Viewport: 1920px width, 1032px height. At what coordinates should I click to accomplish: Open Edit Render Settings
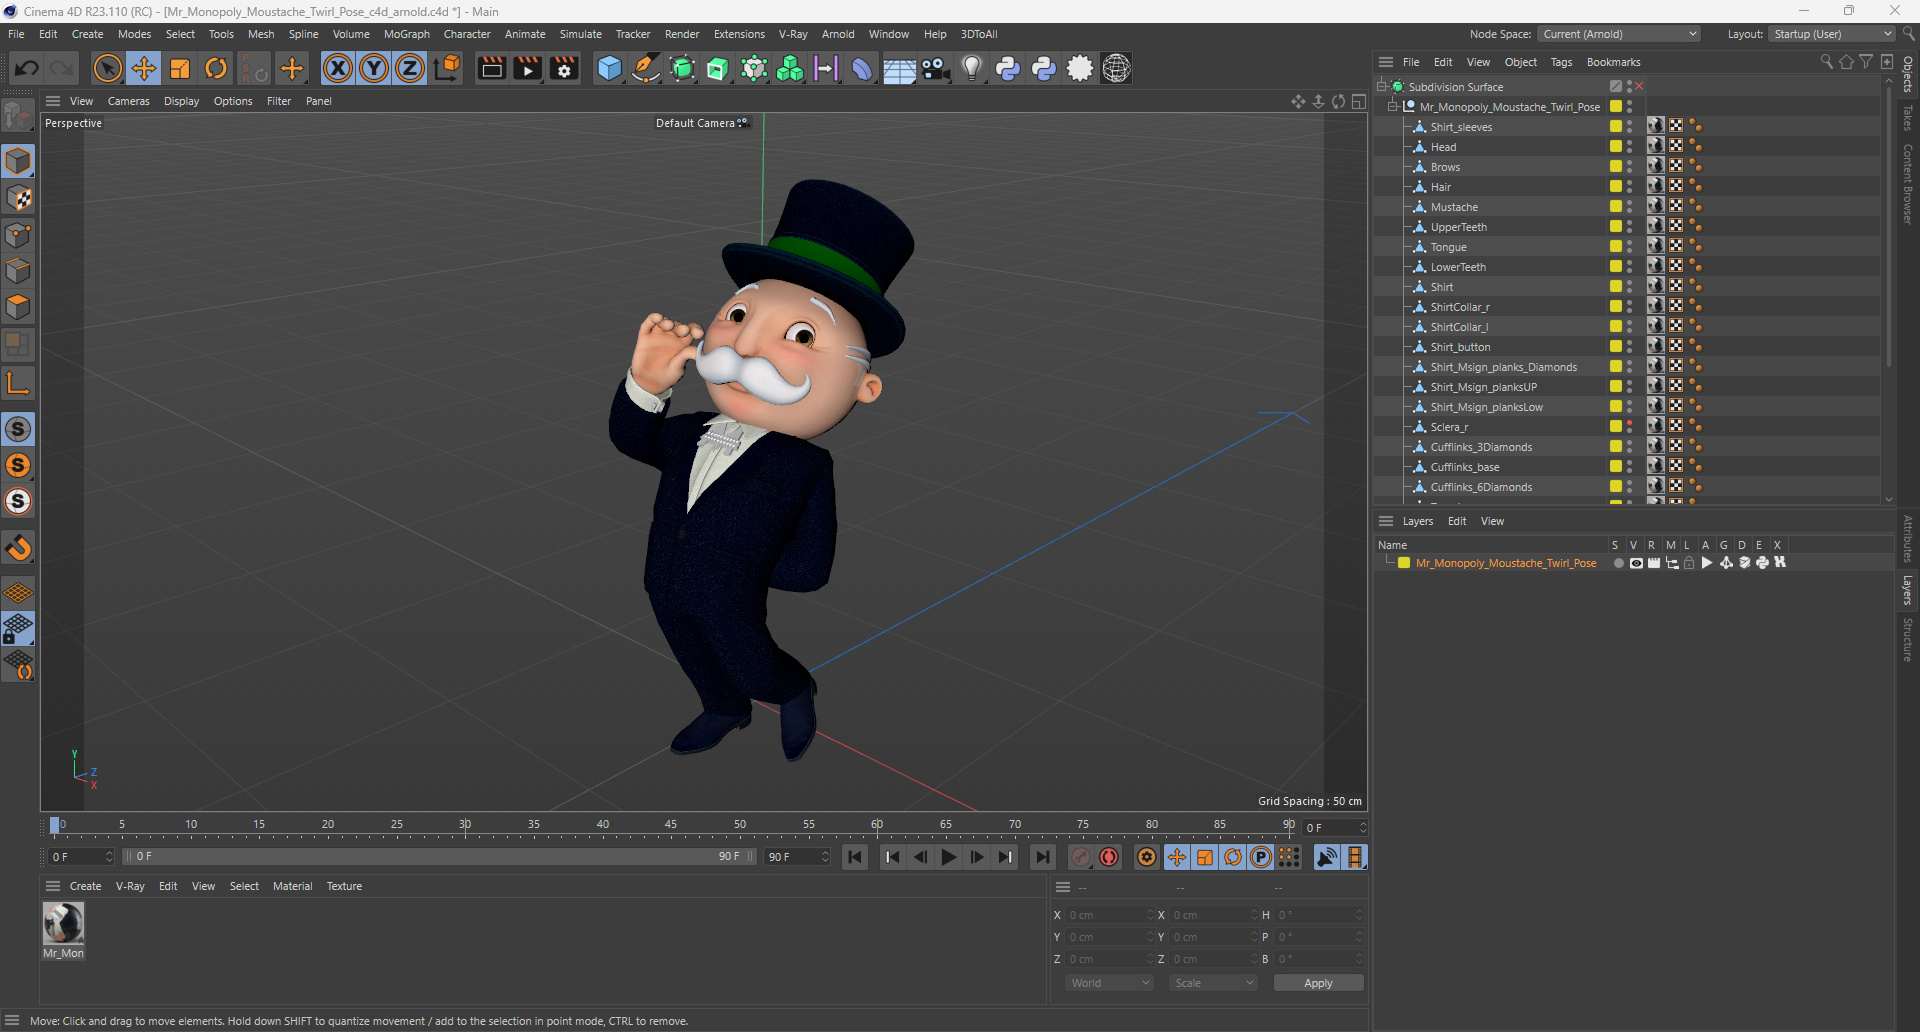[564, 68]
